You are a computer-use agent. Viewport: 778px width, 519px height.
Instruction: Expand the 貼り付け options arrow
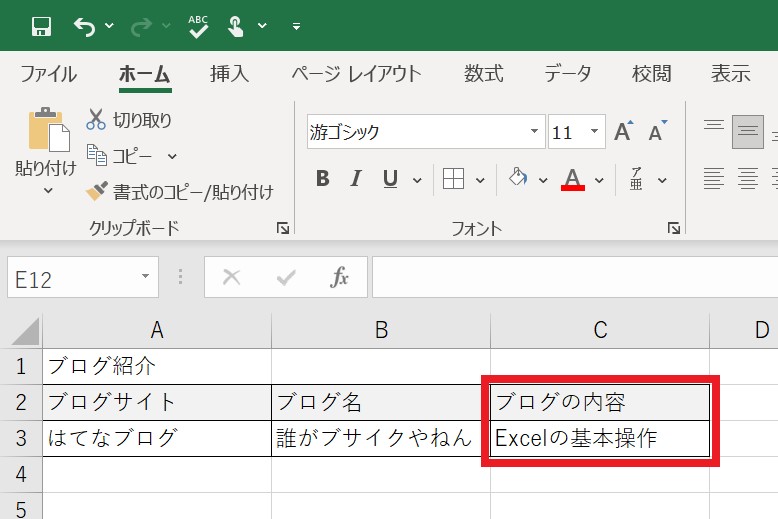click(x=48, y=190)
